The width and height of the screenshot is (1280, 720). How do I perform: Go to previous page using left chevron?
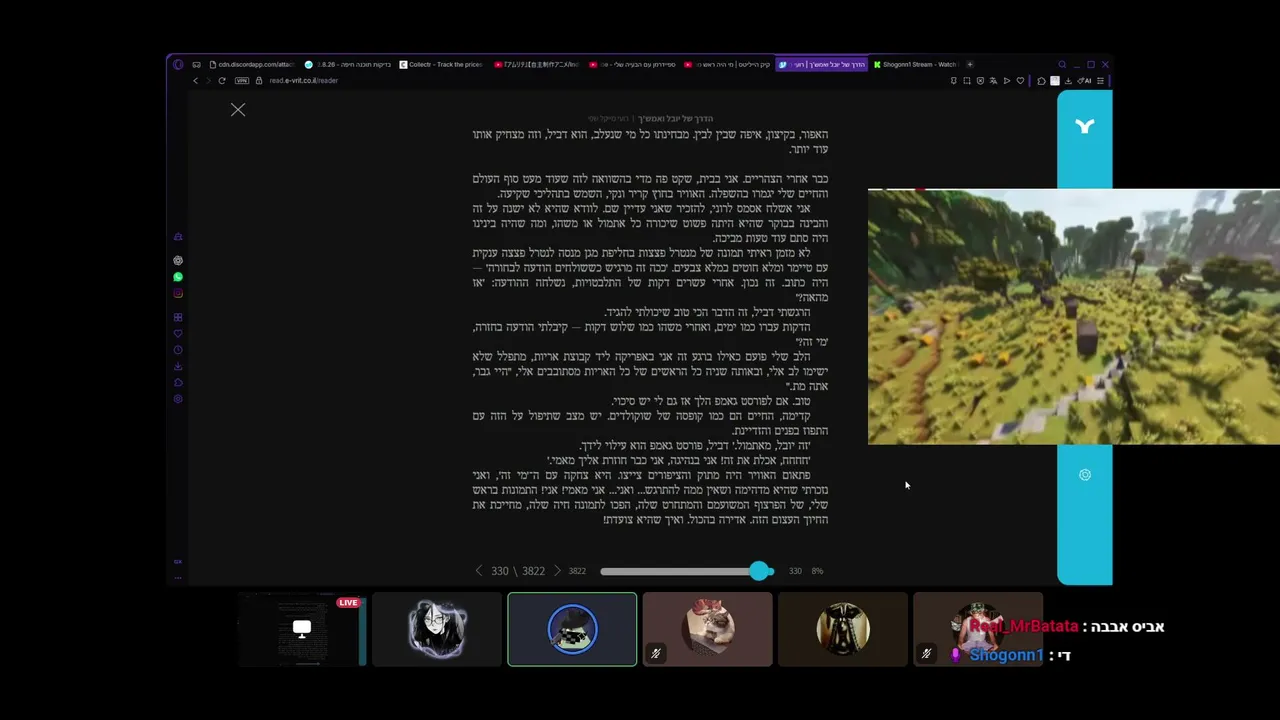pos(478,571)
